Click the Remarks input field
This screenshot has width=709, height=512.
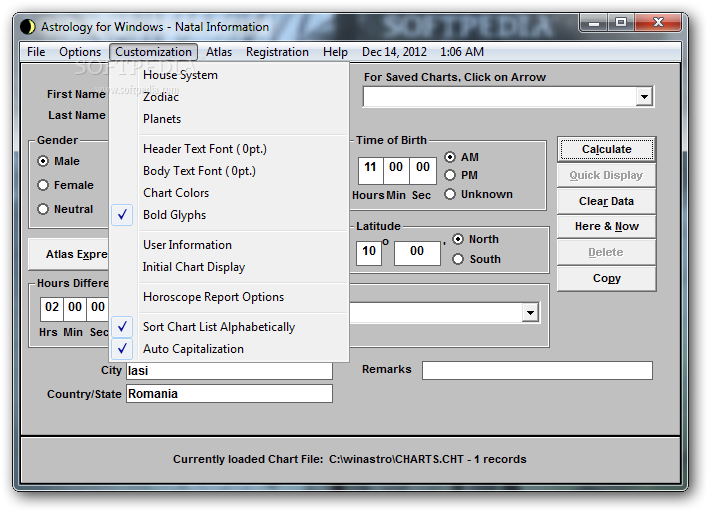pos(537,370)
